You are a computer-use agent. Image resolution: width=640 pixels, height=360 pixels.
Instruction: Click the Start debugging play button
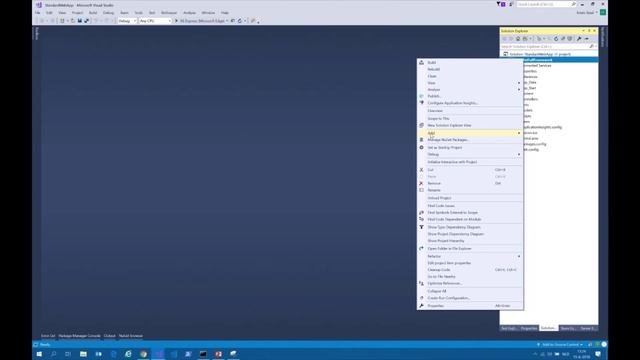[177, 21]
